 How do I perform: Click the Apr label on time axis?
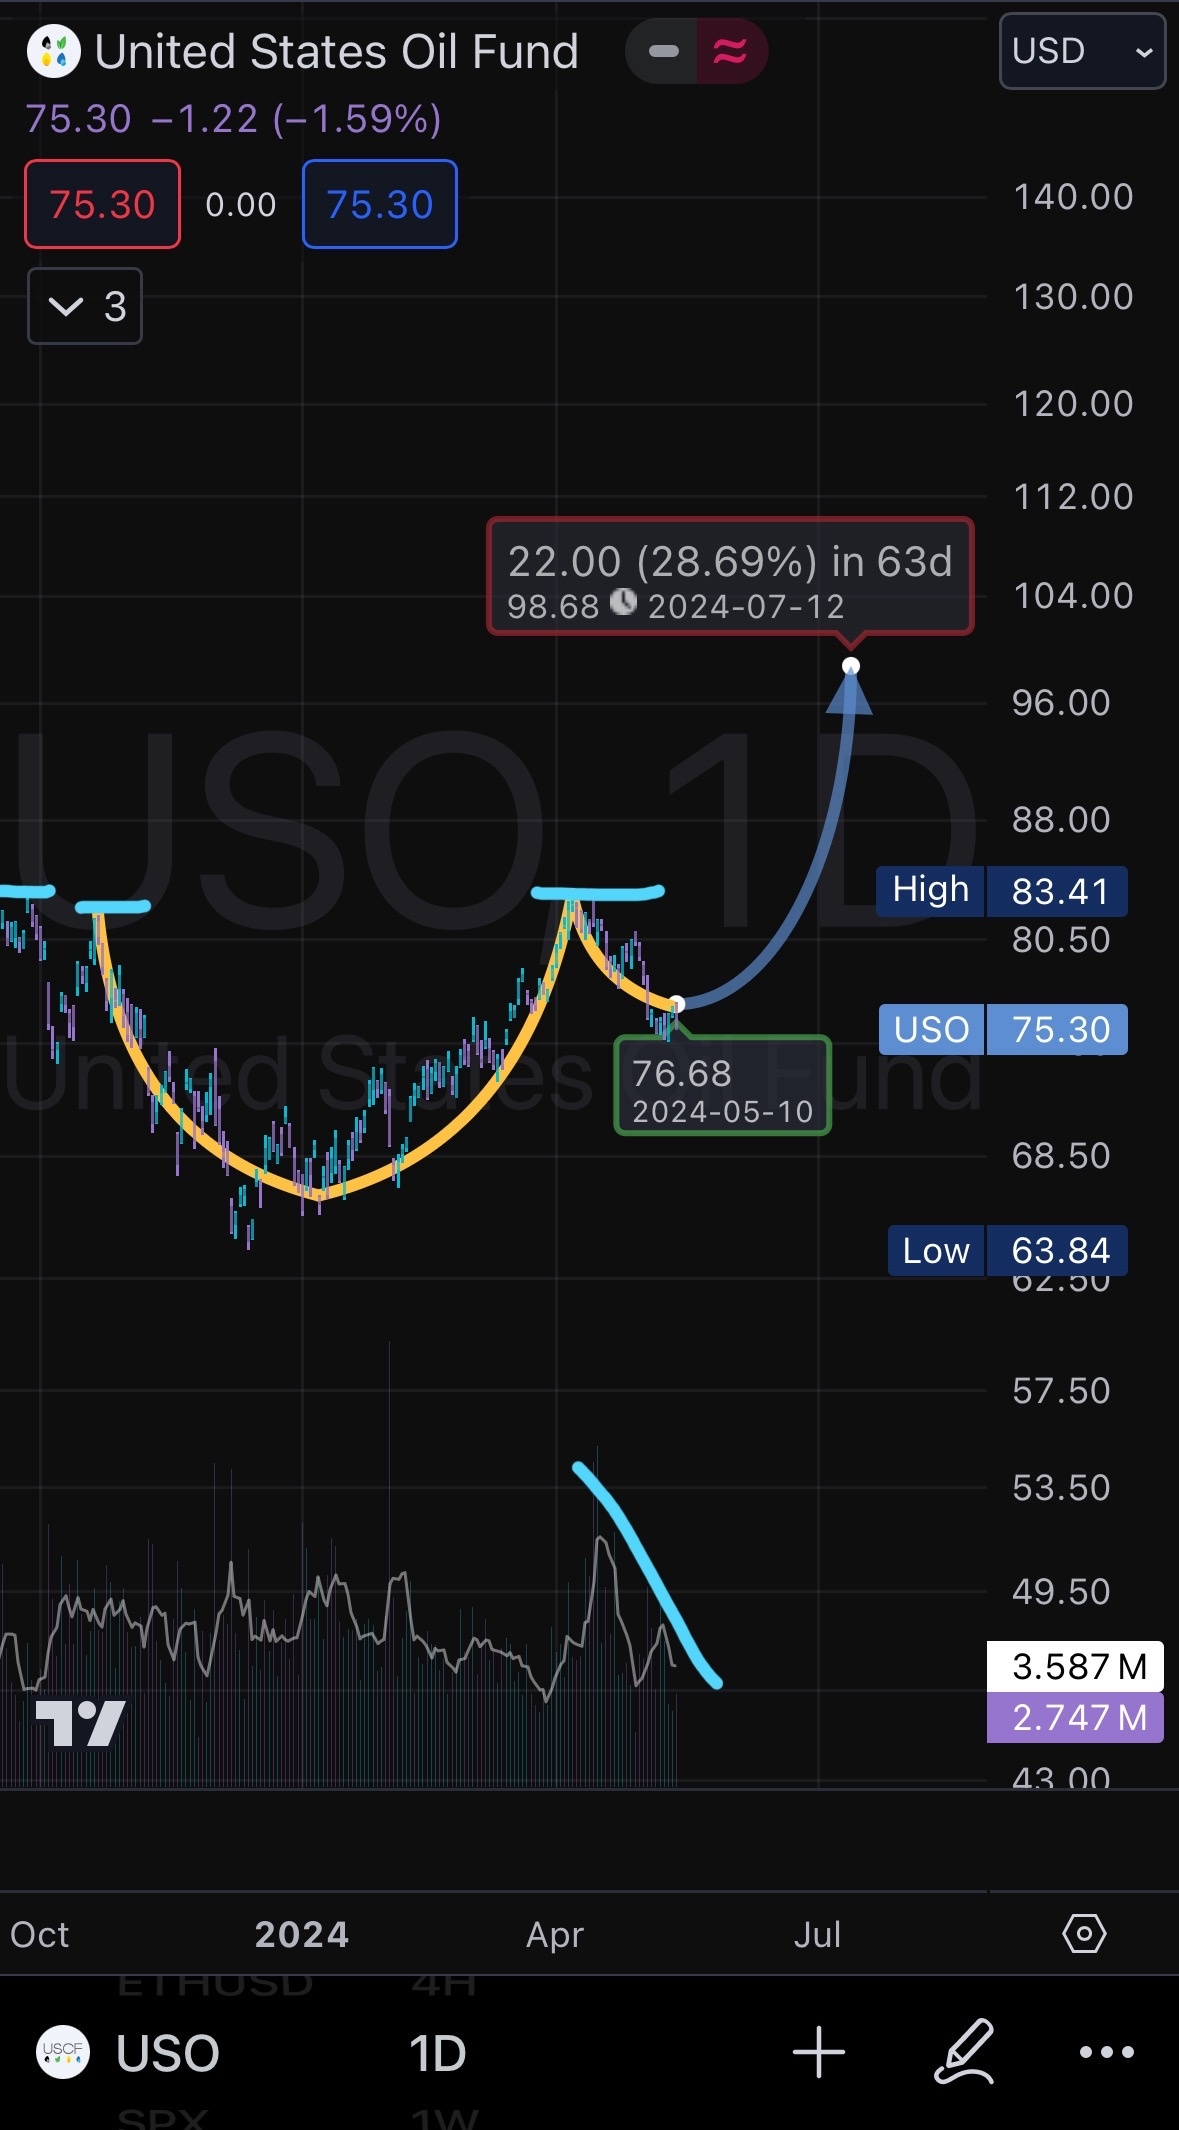(x=555, y=1935)
